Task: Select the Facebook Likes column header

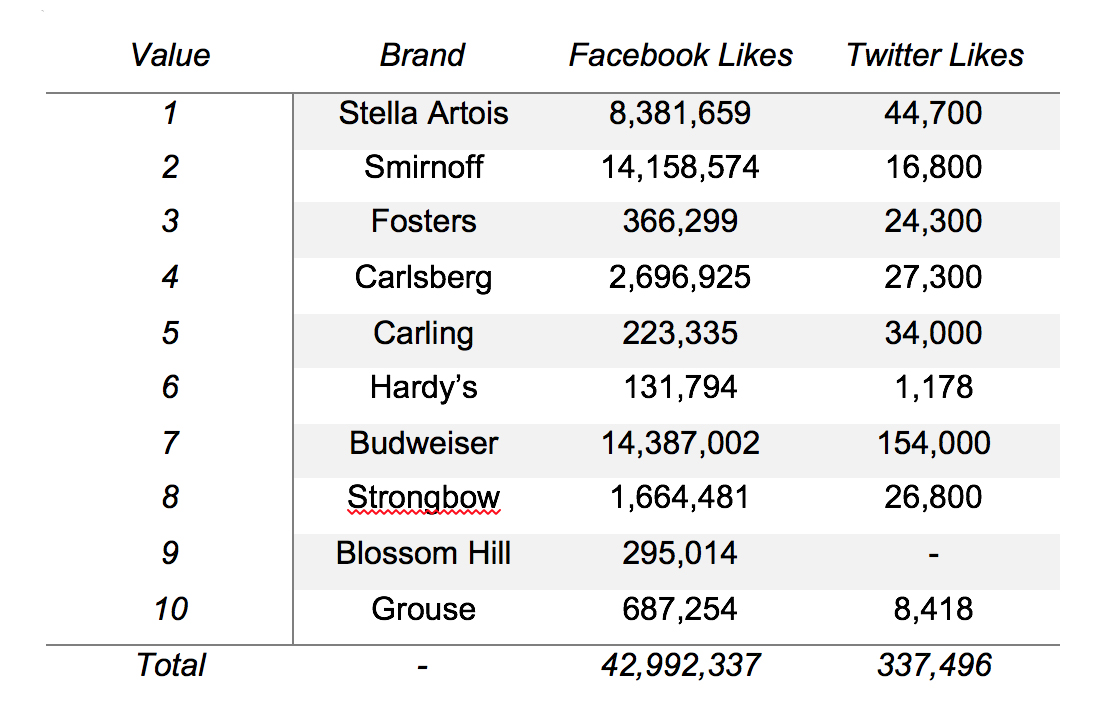Action: [680, 55]
